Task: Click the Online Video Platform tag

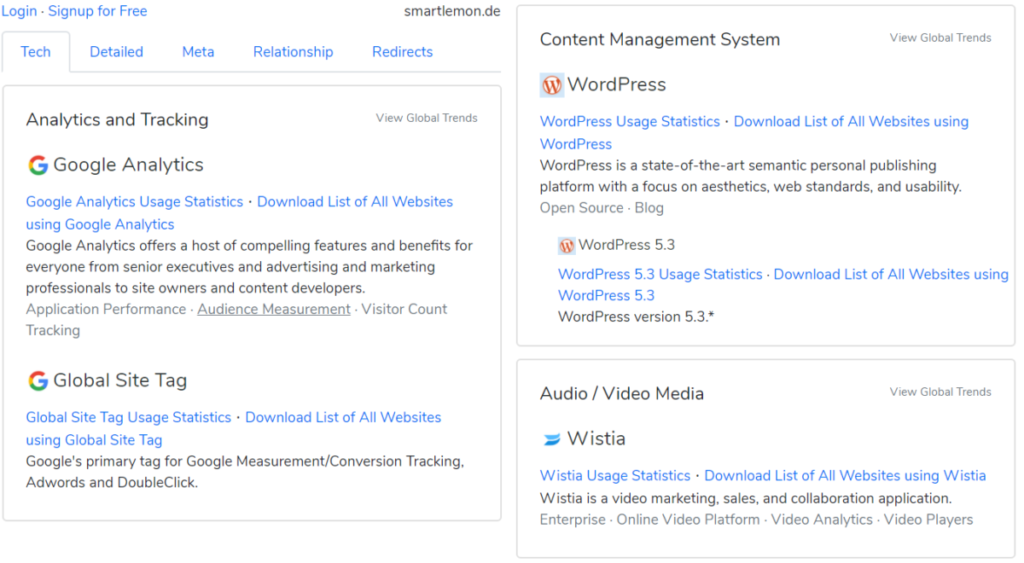Action: 688,520
